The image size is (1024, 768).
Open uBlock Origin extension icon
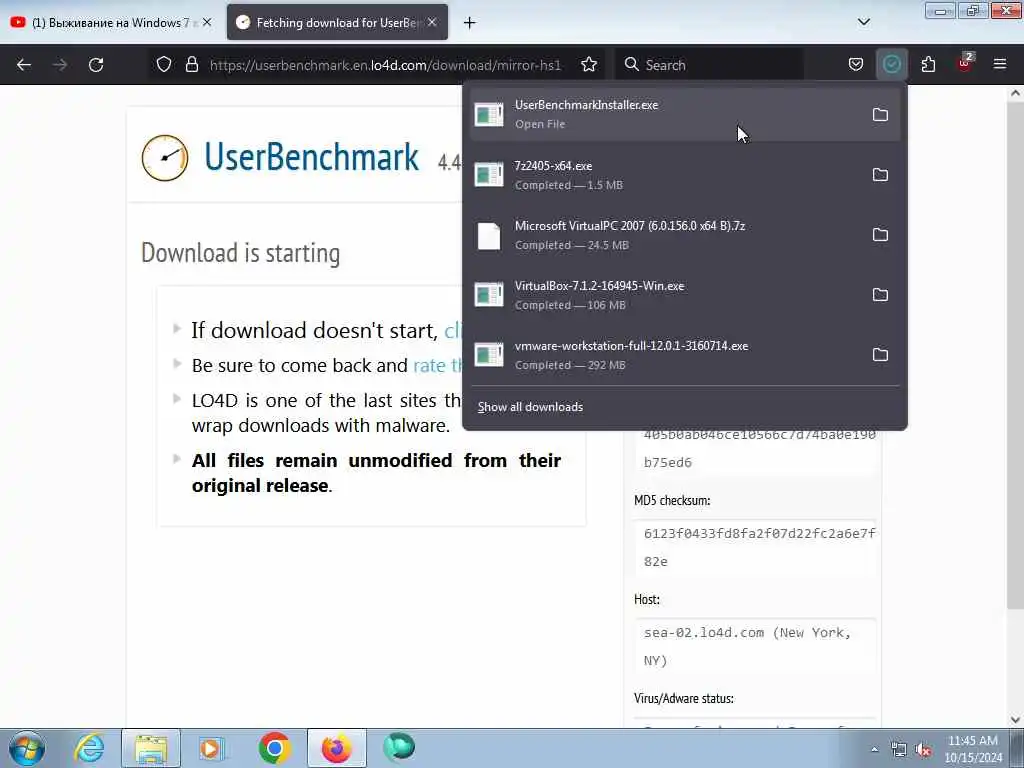[965, 63]
